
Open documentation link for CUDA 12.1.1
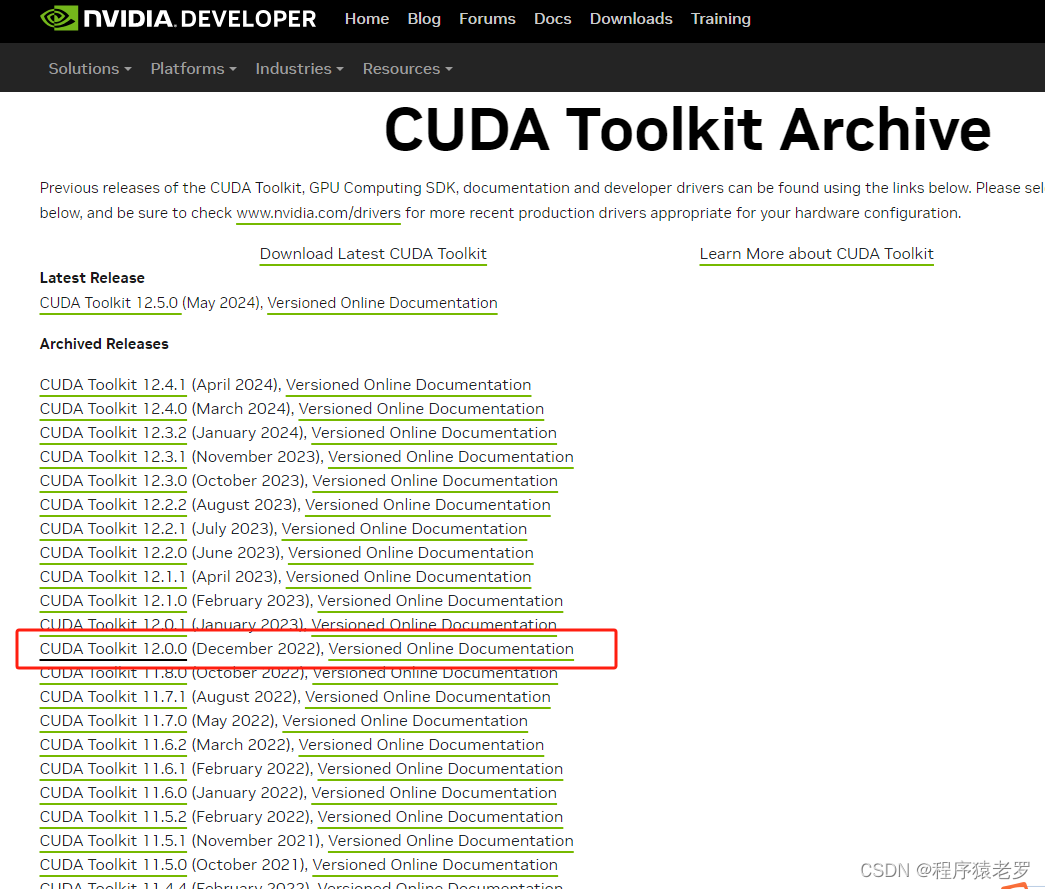(409, 577)
